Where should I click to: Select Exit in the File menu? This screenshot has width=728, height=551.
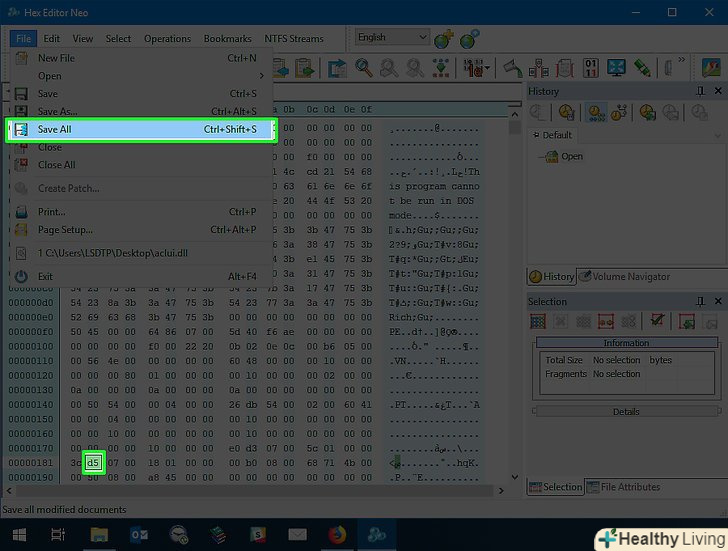tap(141, 276)
